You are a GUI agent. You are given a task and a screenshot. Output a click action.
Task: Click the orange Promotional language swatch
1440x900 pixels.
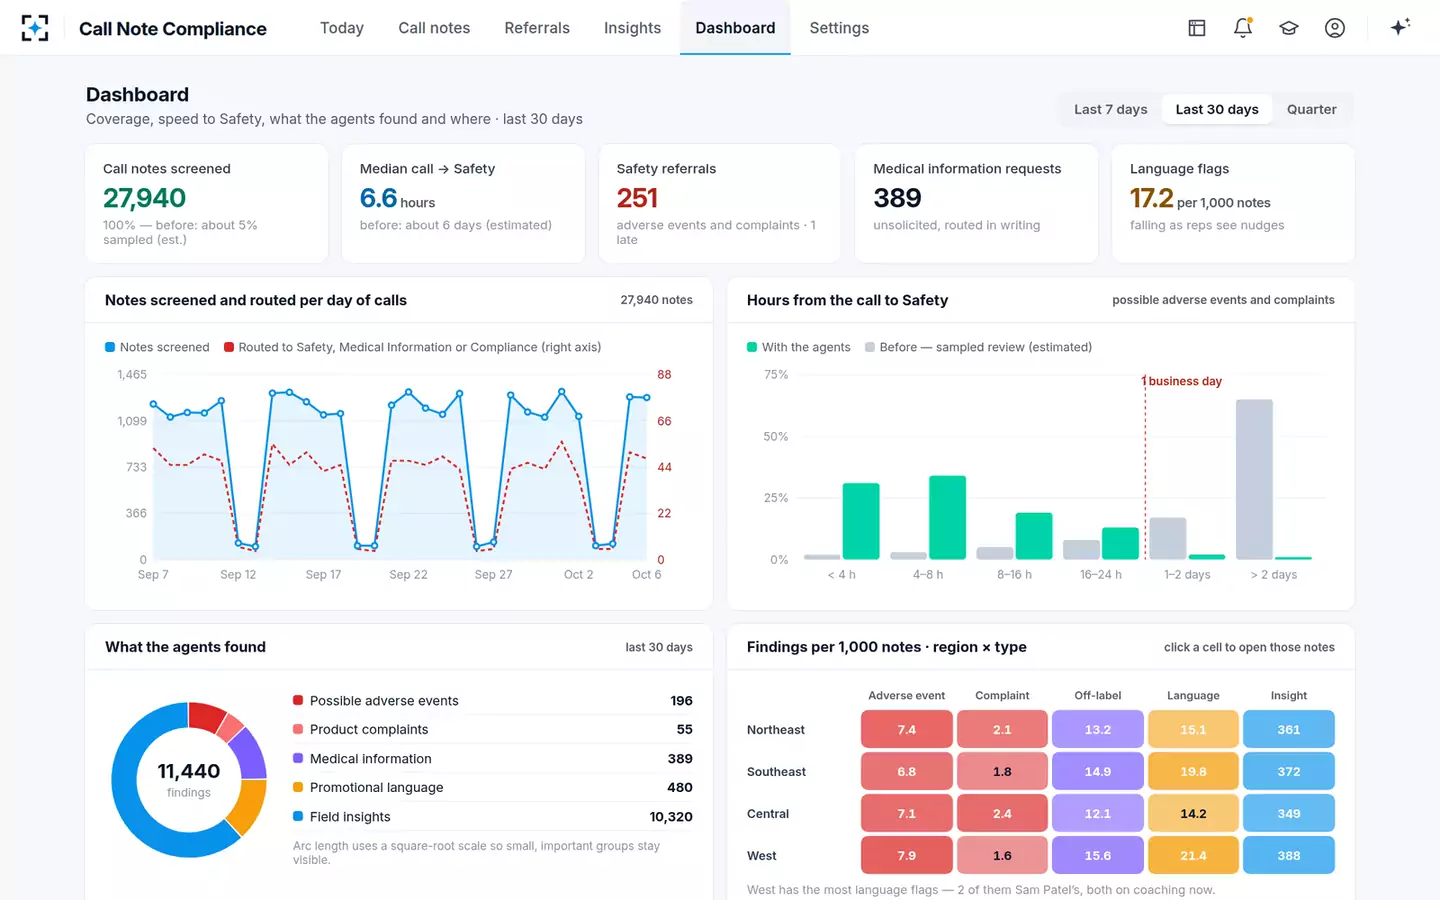click(x=298, y=787)
